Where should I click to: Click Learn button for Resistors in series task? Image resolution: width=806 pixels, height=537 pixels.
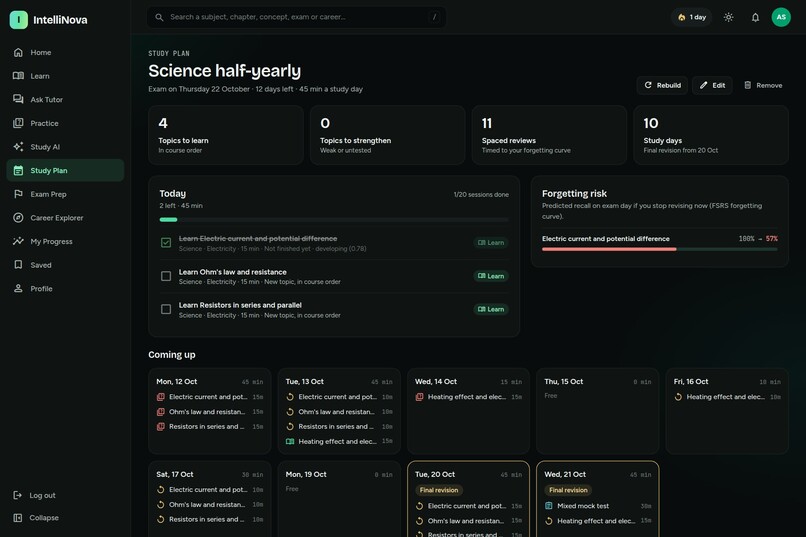click(491, 309)
